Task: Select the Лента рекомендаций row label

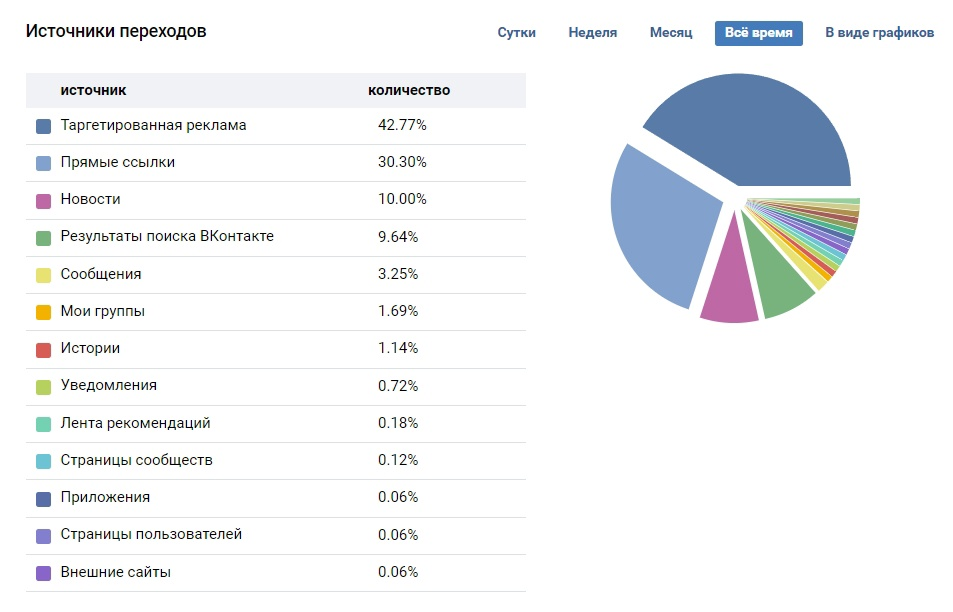Action: [x=135, y=423]
